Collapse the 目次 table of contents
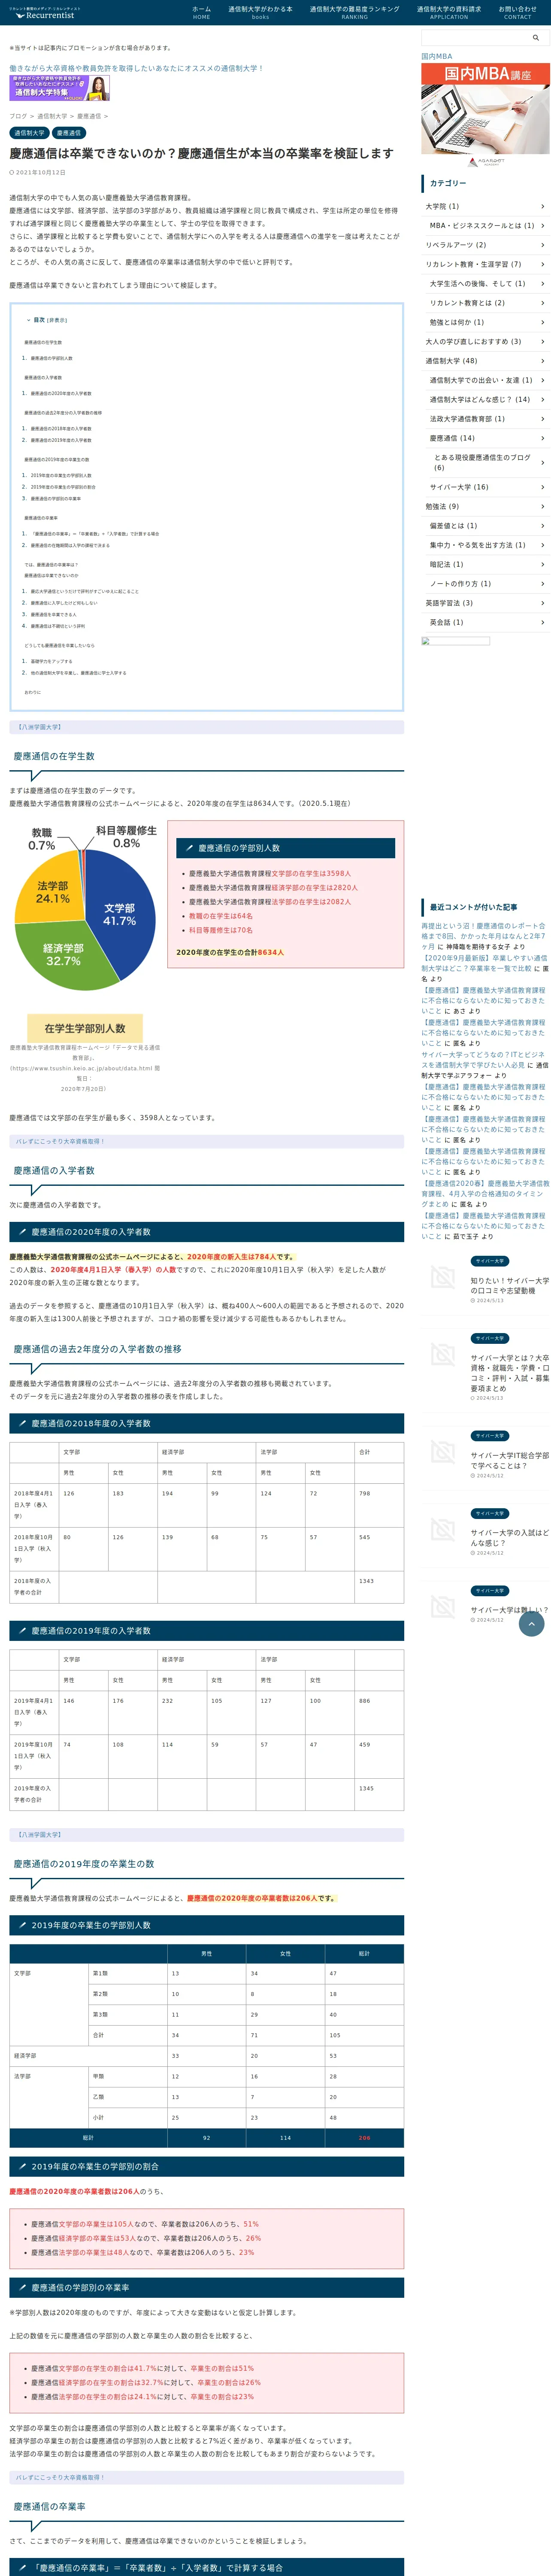Image resolution: width=551 pixels, height=2576 pixels. click(57, 320)
